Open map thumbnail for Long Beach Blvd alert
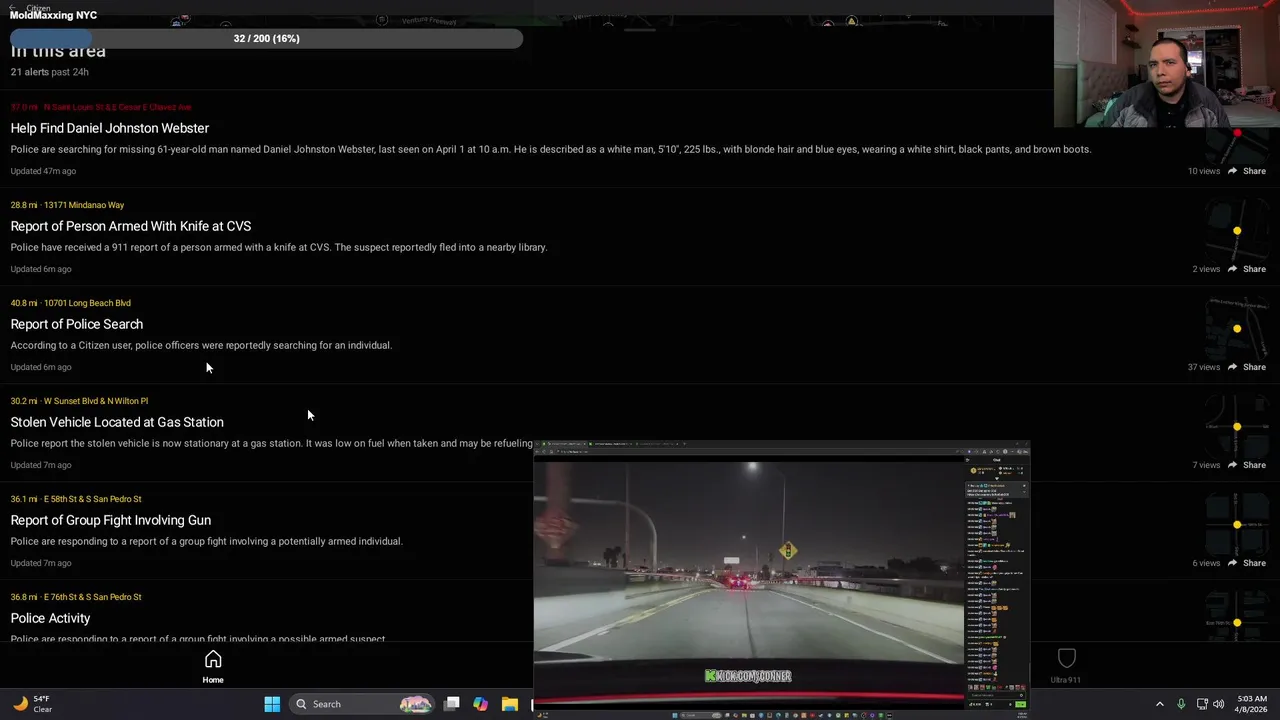The width and height of the screenshot is (1280, 720). point(1237,329)
